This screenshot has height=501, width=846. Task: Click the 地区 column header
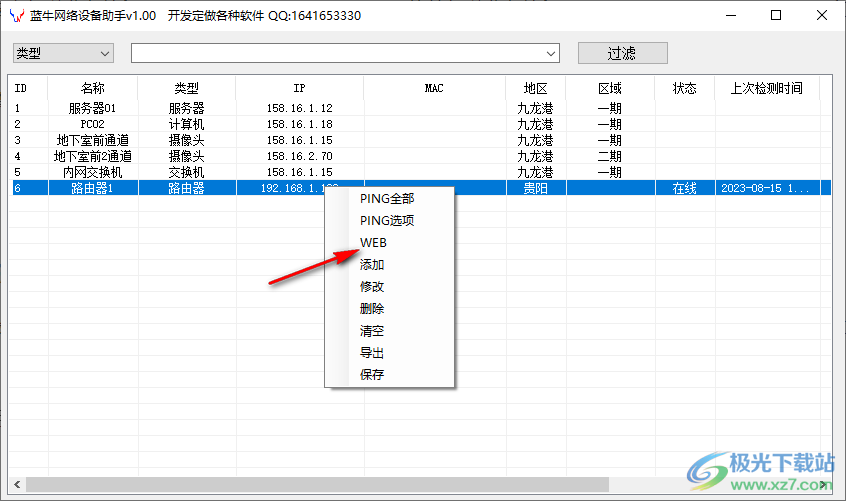535,88
